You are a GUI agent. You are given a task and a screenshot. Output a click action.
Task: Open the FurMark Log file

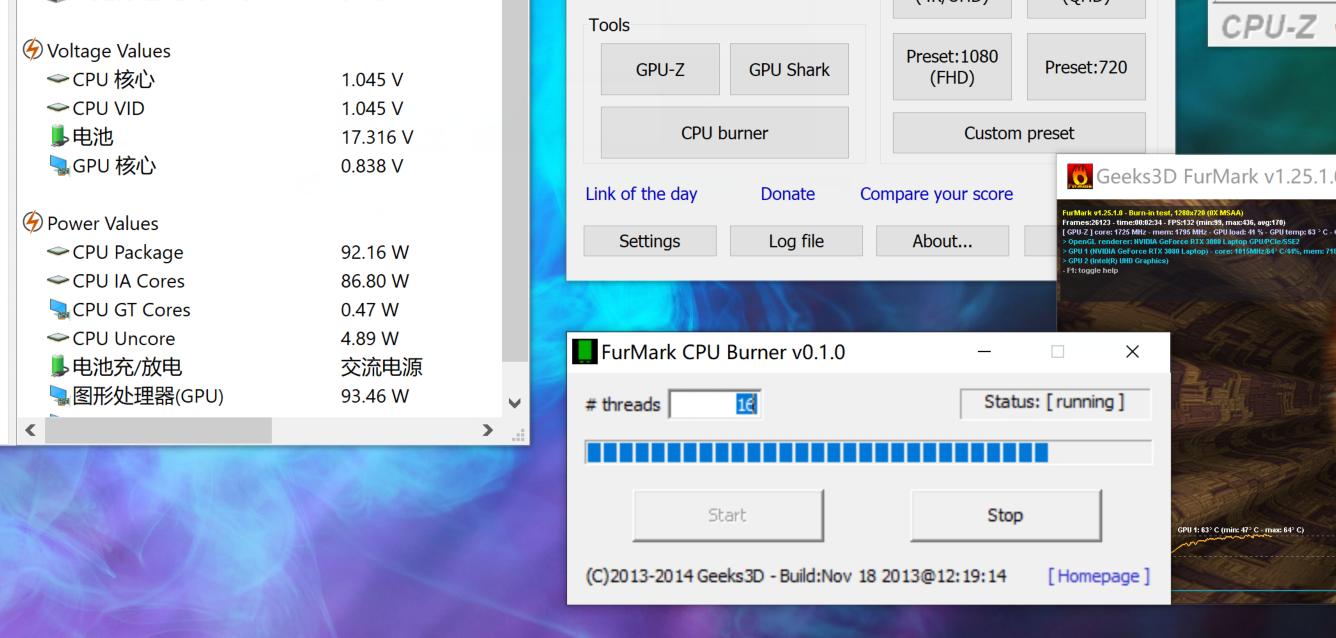point(796,241)
